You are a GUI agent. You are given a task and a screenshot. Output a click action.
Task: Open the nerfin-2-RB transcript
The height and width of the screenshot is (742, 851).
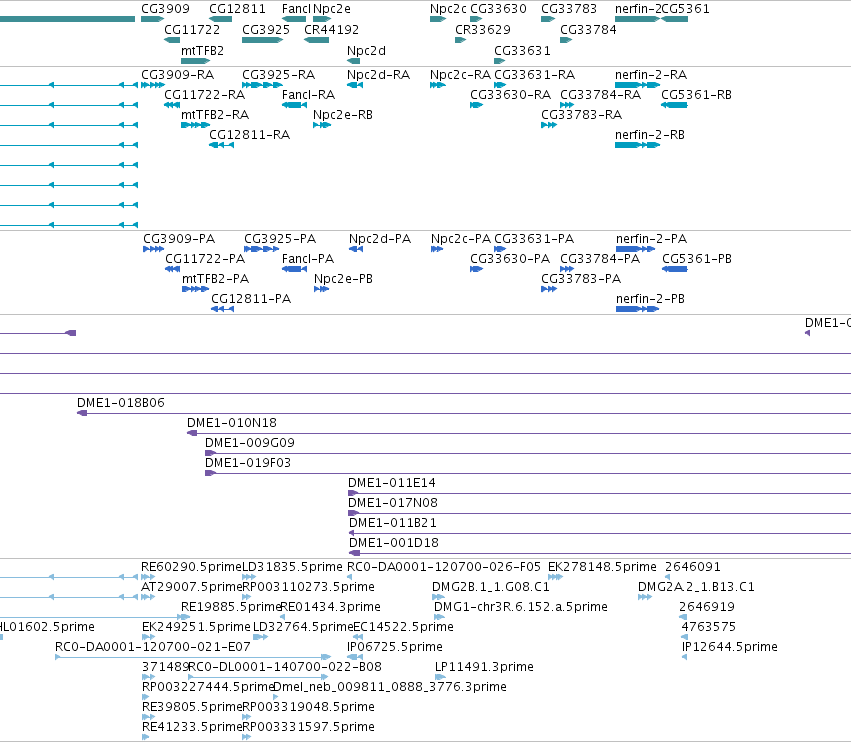pyautogui.click(x=638, y=145)
